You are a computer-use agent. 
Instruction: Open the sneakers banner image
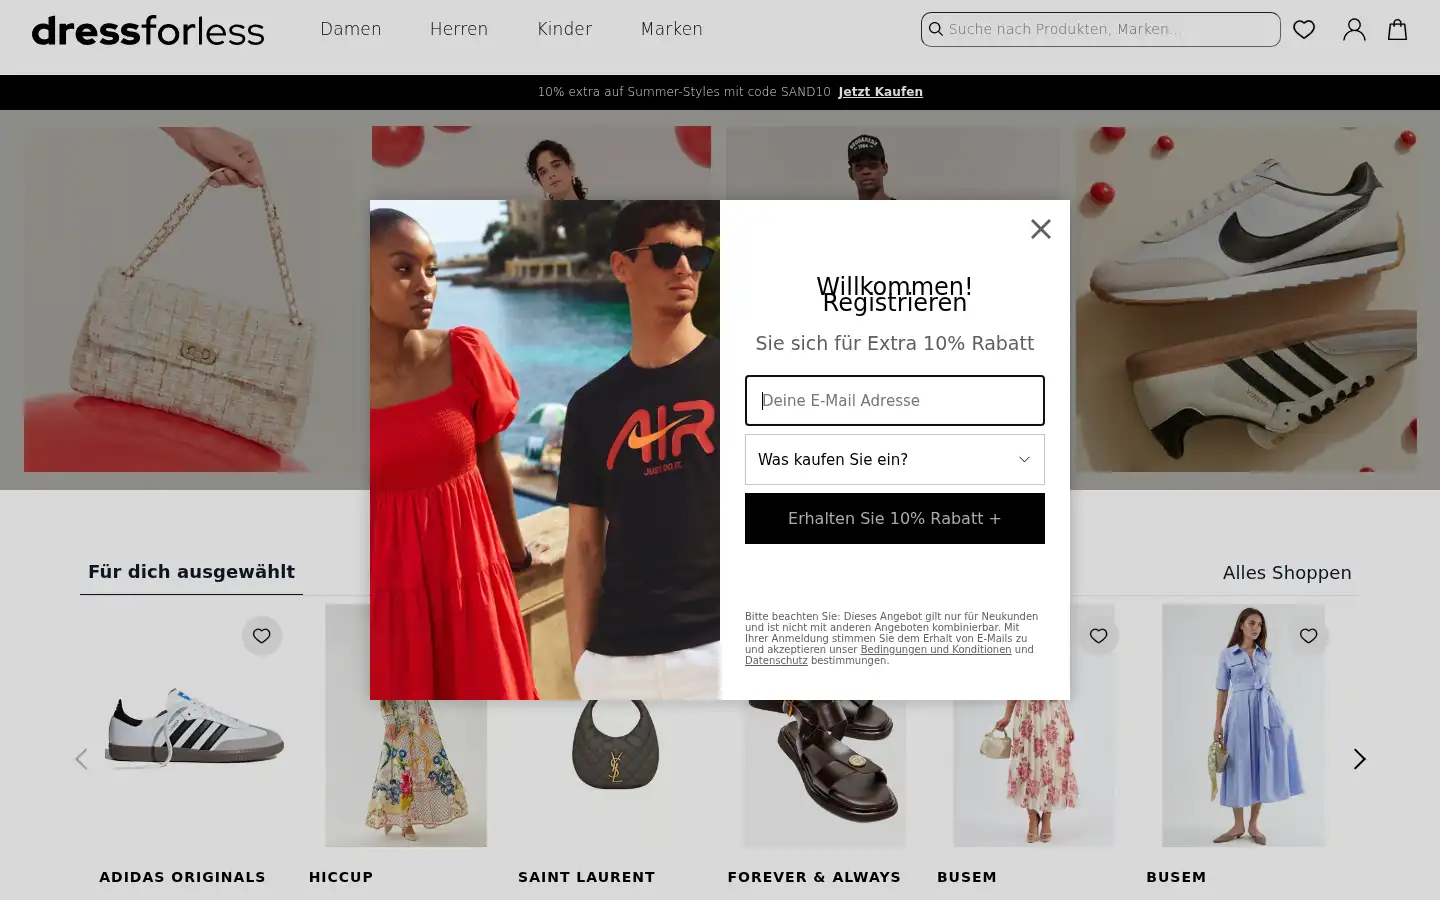tap(1246, 299)
